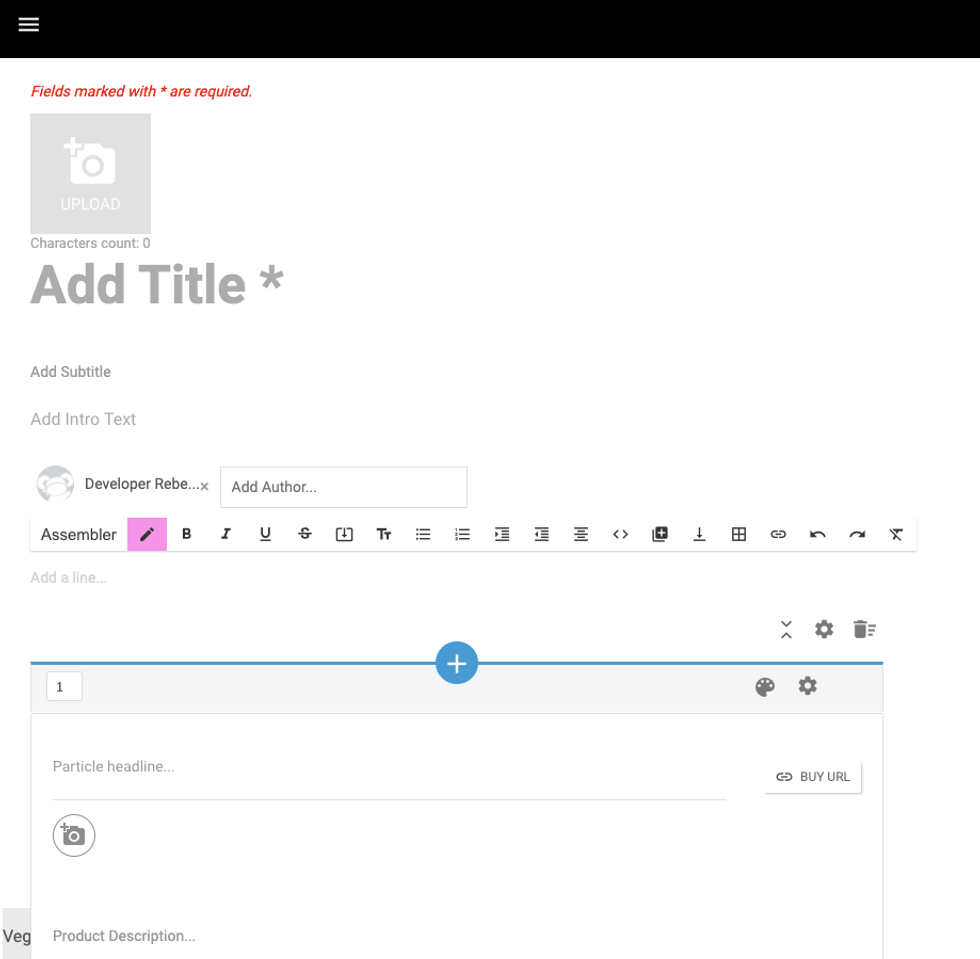Viewport: 980px width, 959px height.
Task: Remove the Developer Rebe... author chip
Action: [204, 487]
